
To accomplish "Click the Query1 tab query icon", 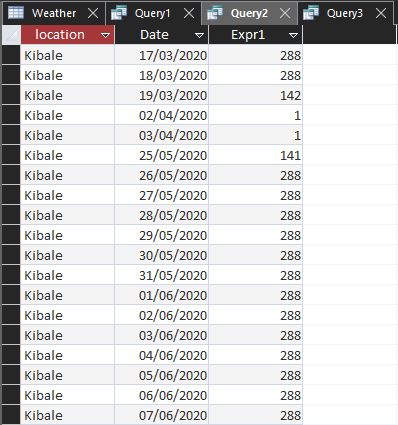I will pos(119,13).
